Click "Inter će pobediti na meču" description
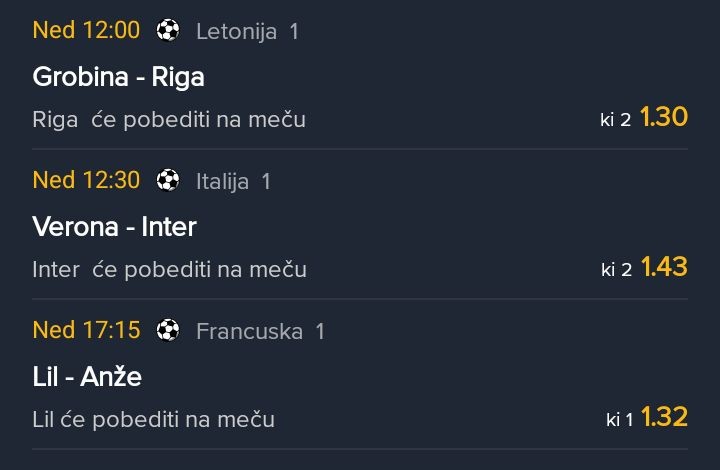The height and width of the screenshot is (470, 720). click(x=169, y=270)
